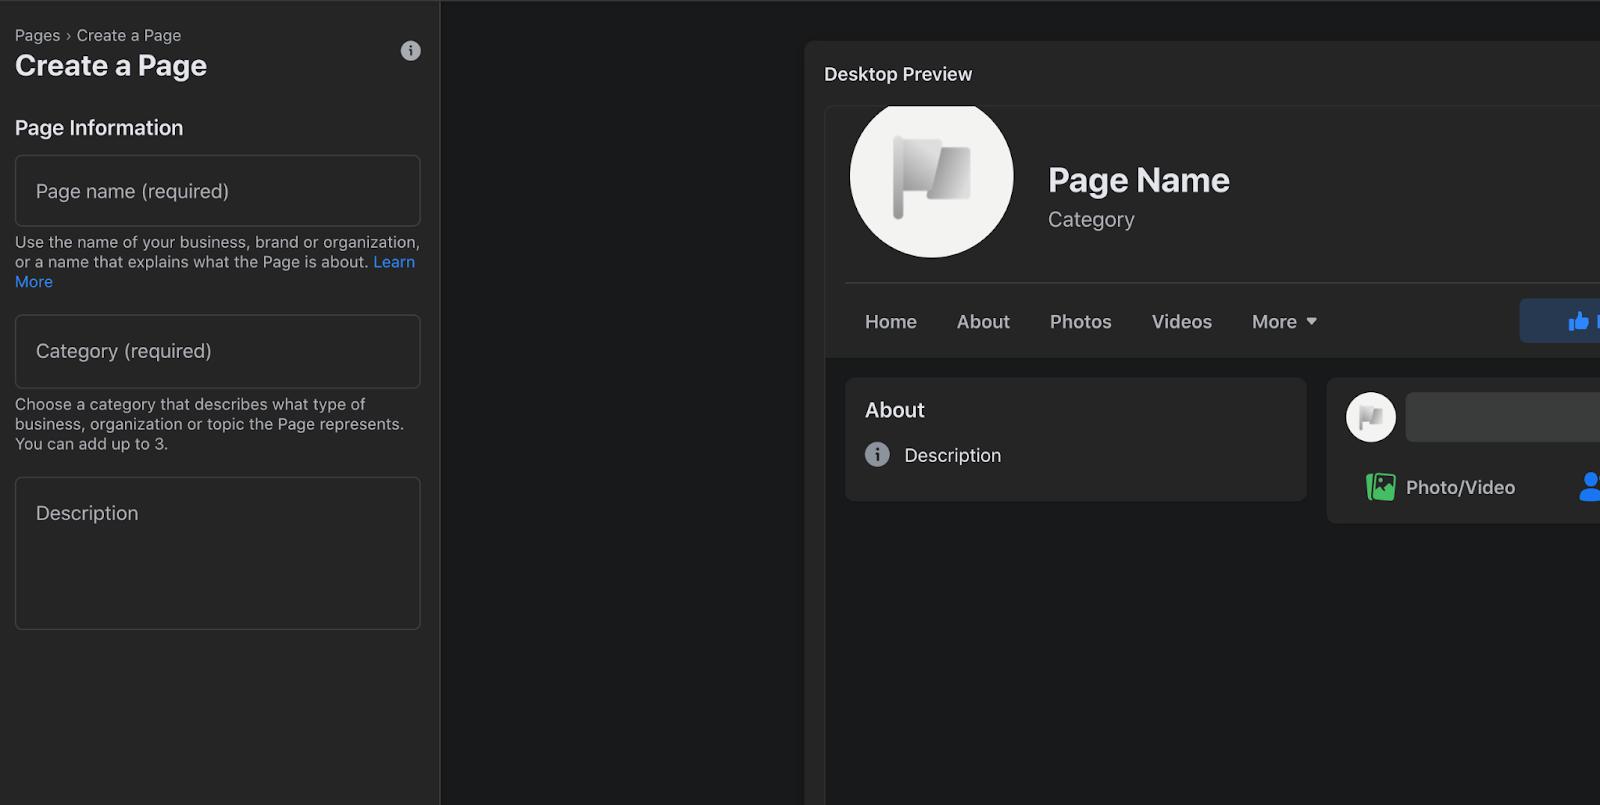Click the Photo/Video label in composer
Screen dimensions: 1600x805
coord(1460,487)
